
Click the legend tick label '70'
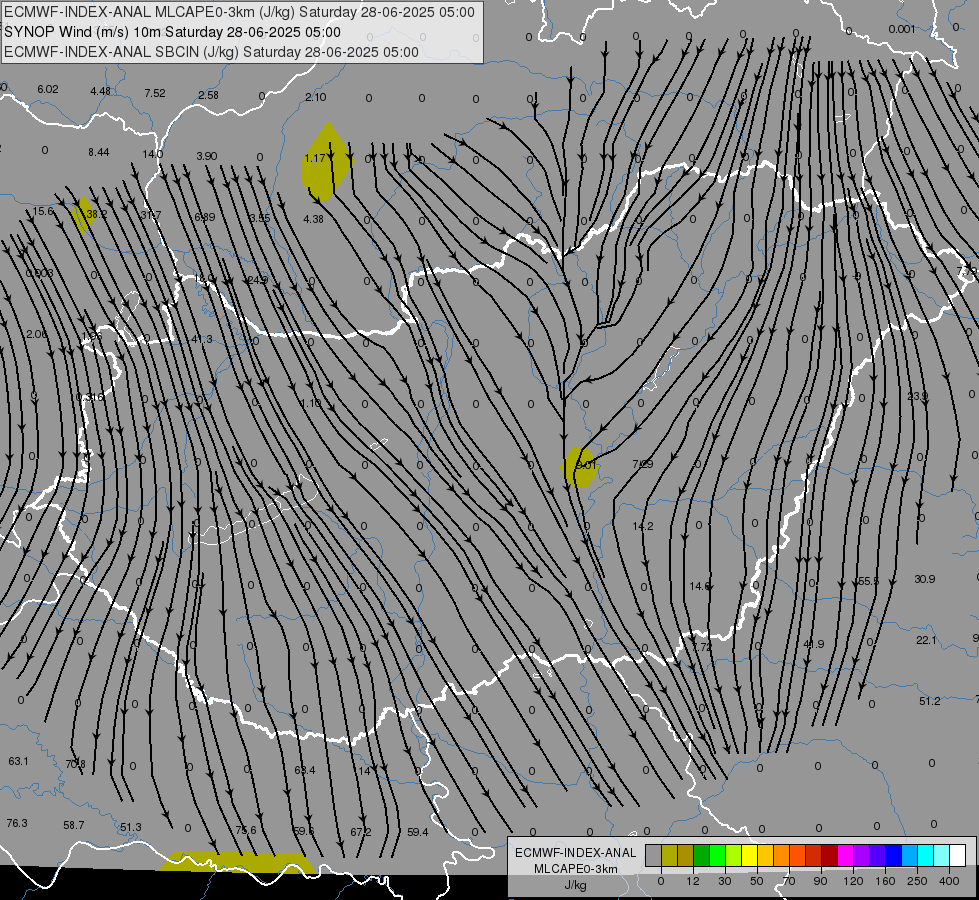coord(789,881)
